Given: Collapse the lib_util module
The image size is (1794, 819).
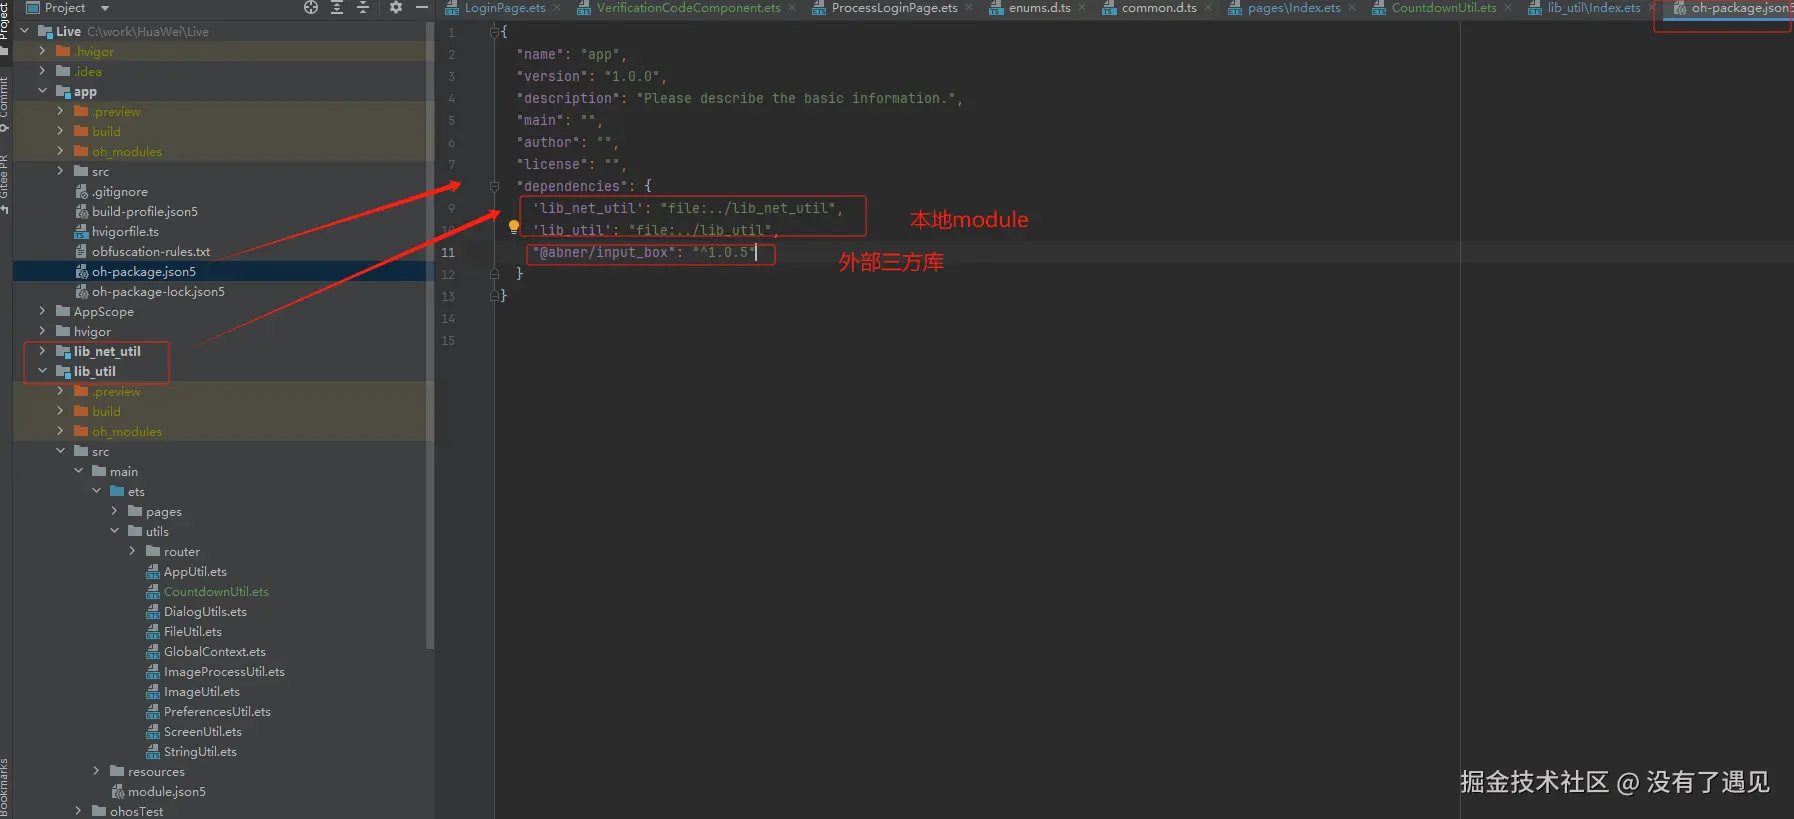Looking at the screenshot, I should [42, 371].
